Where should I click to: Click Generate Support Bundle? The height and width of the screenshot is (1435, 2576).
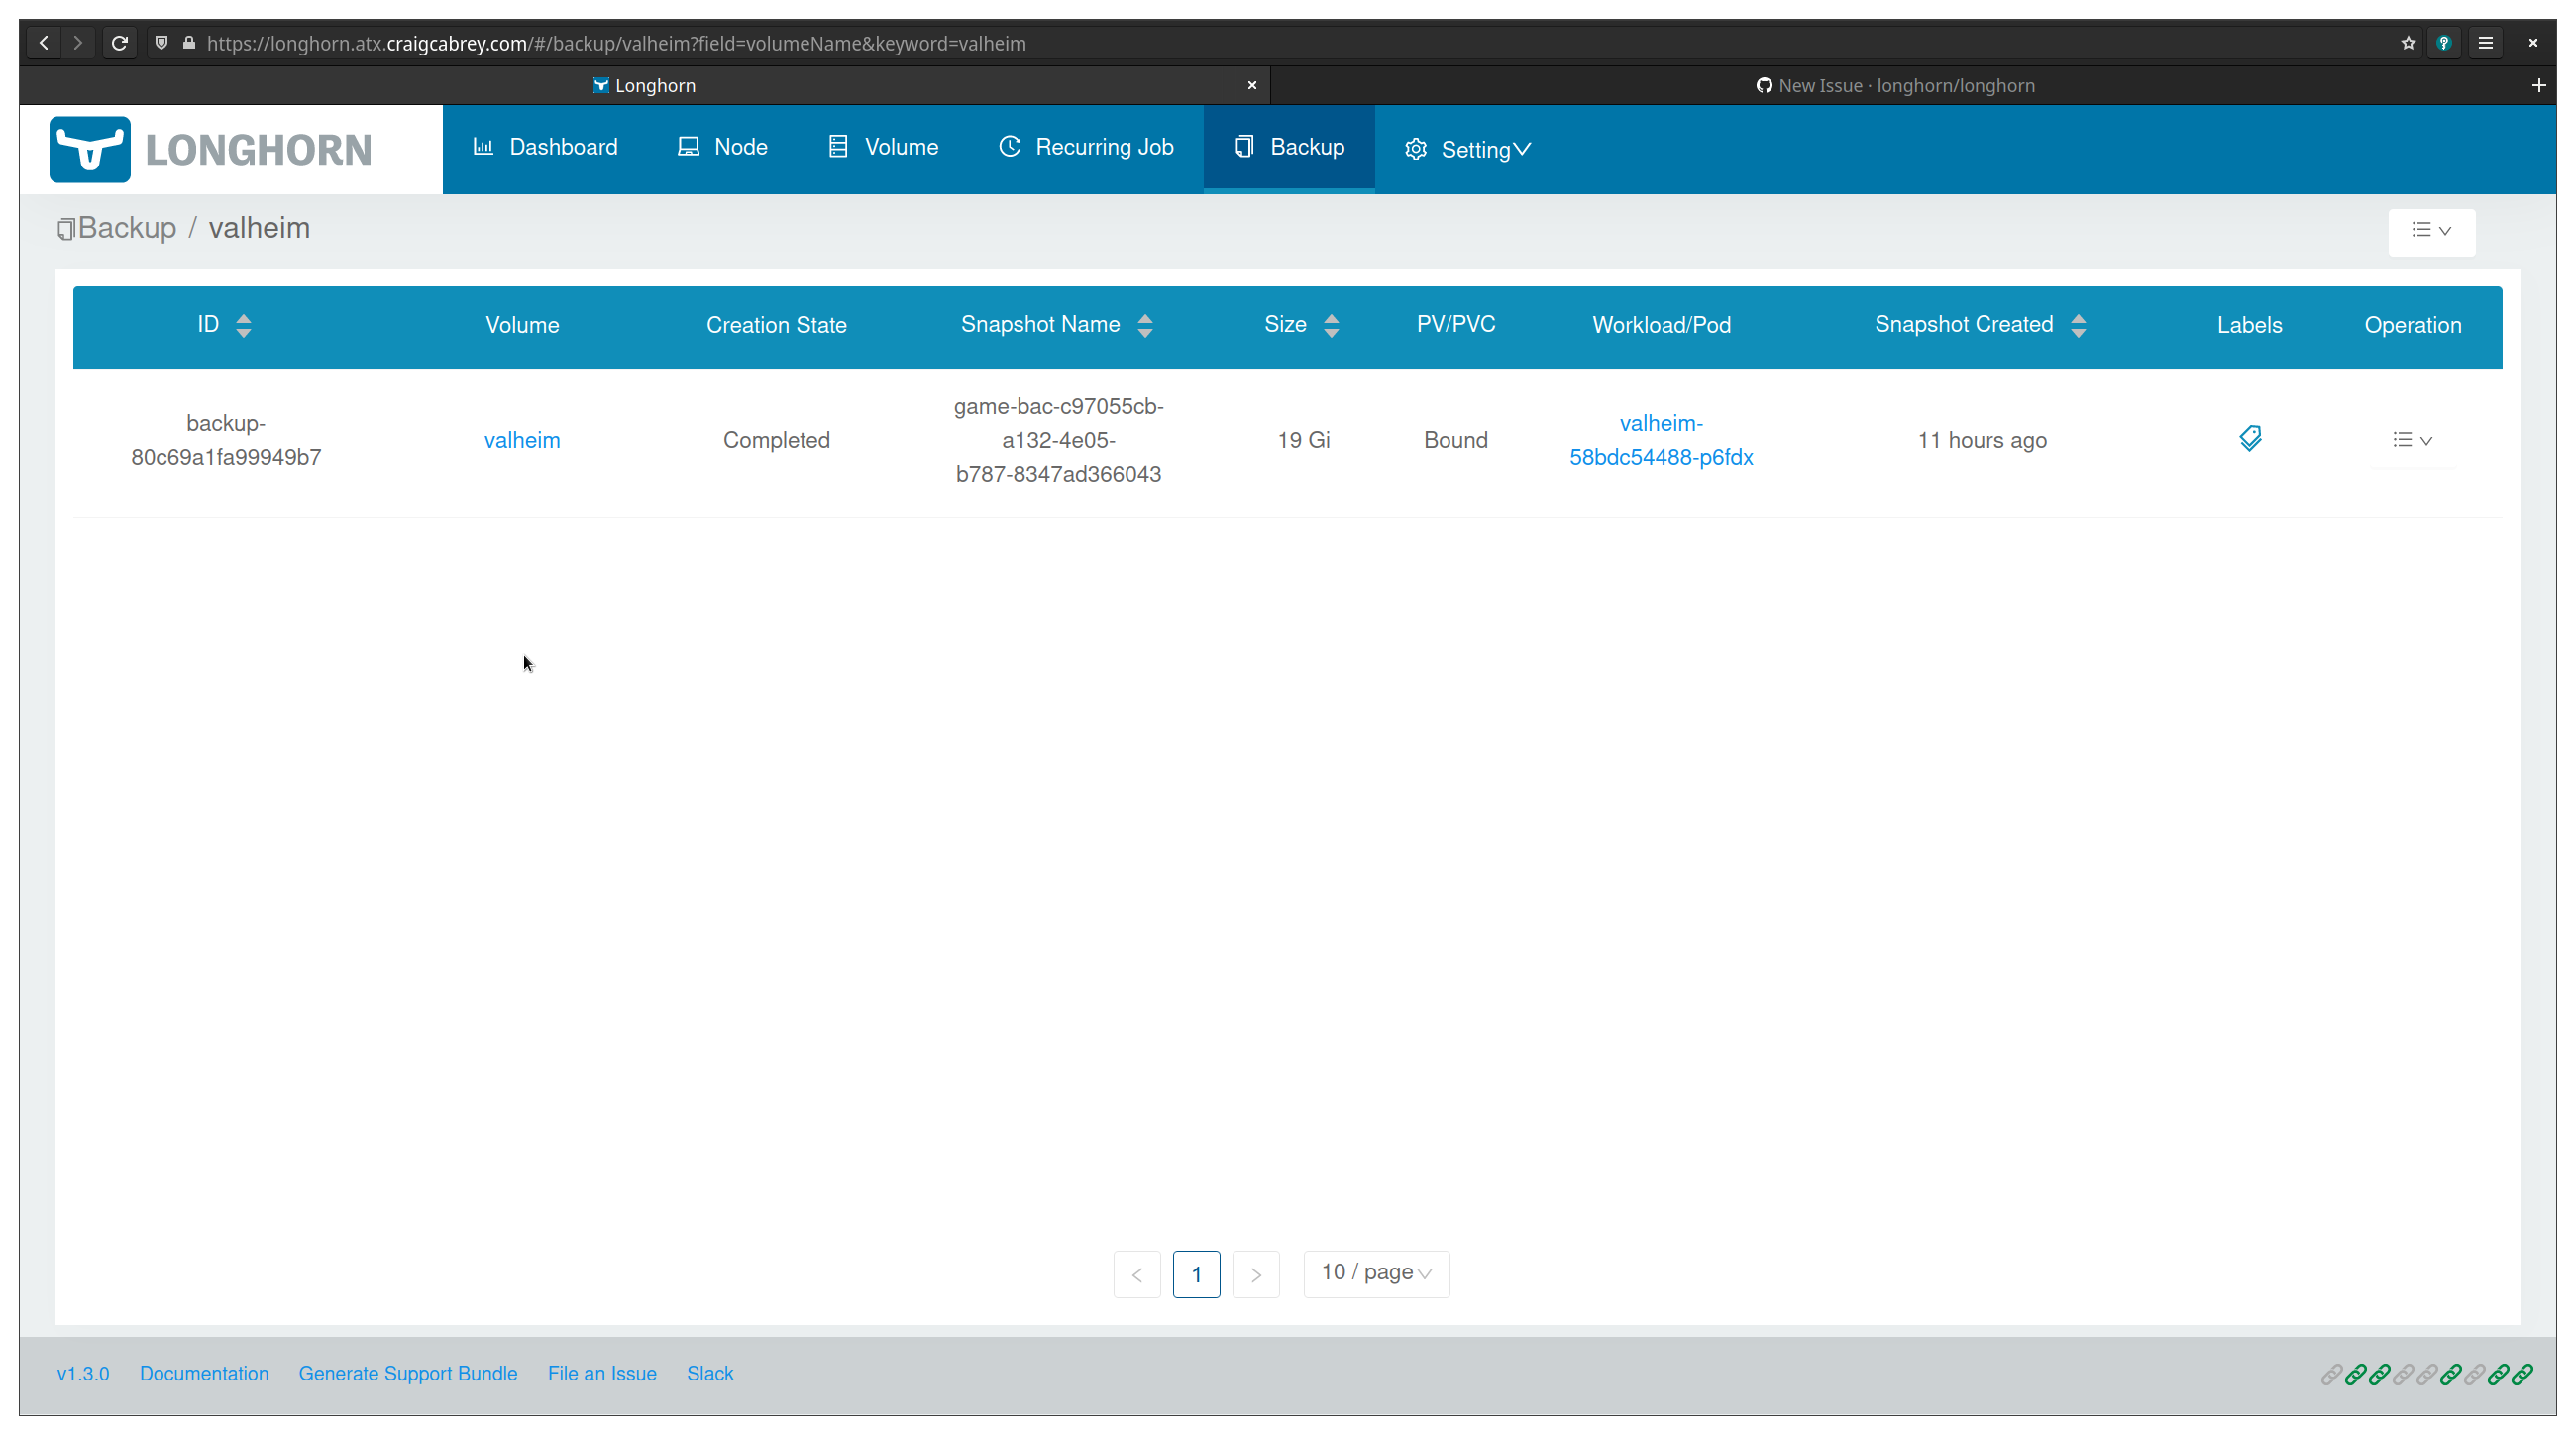408,1373
